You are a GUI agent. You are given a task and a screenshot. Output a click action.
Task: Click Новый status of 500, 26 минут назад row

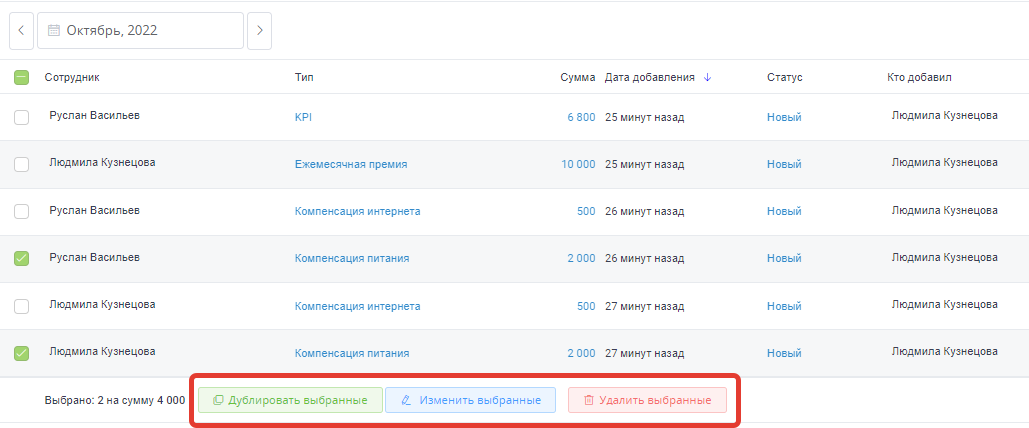point(784,211)
